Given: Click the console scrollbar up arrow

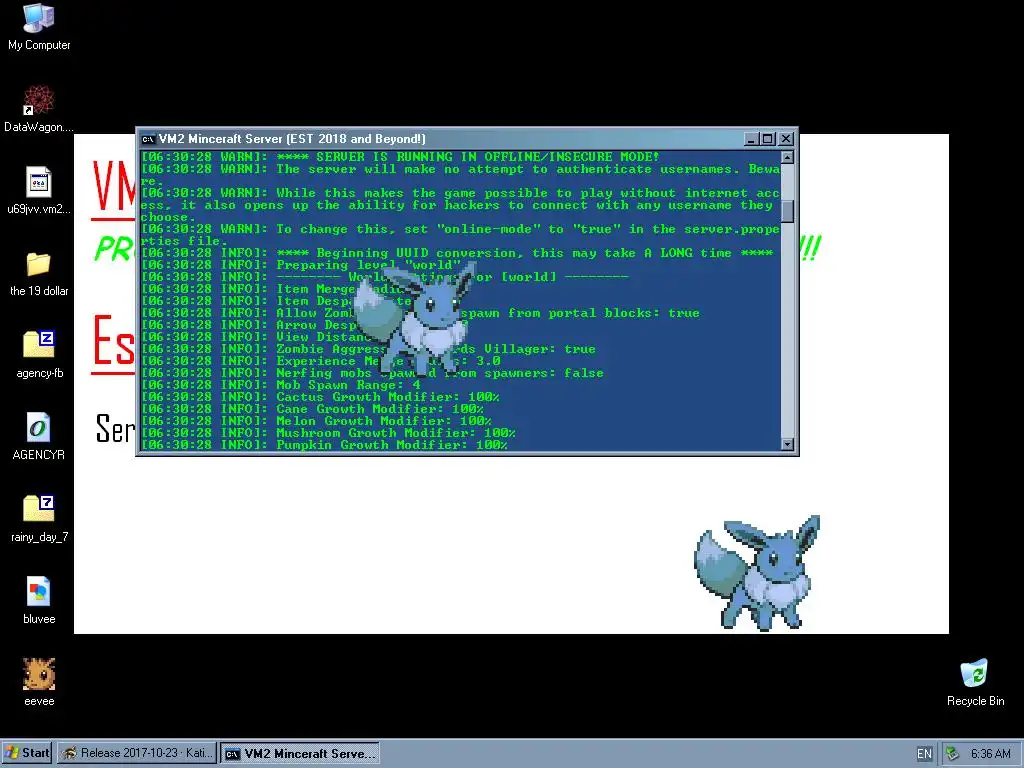Looking at the screenshot, I should tap(788, 157).
